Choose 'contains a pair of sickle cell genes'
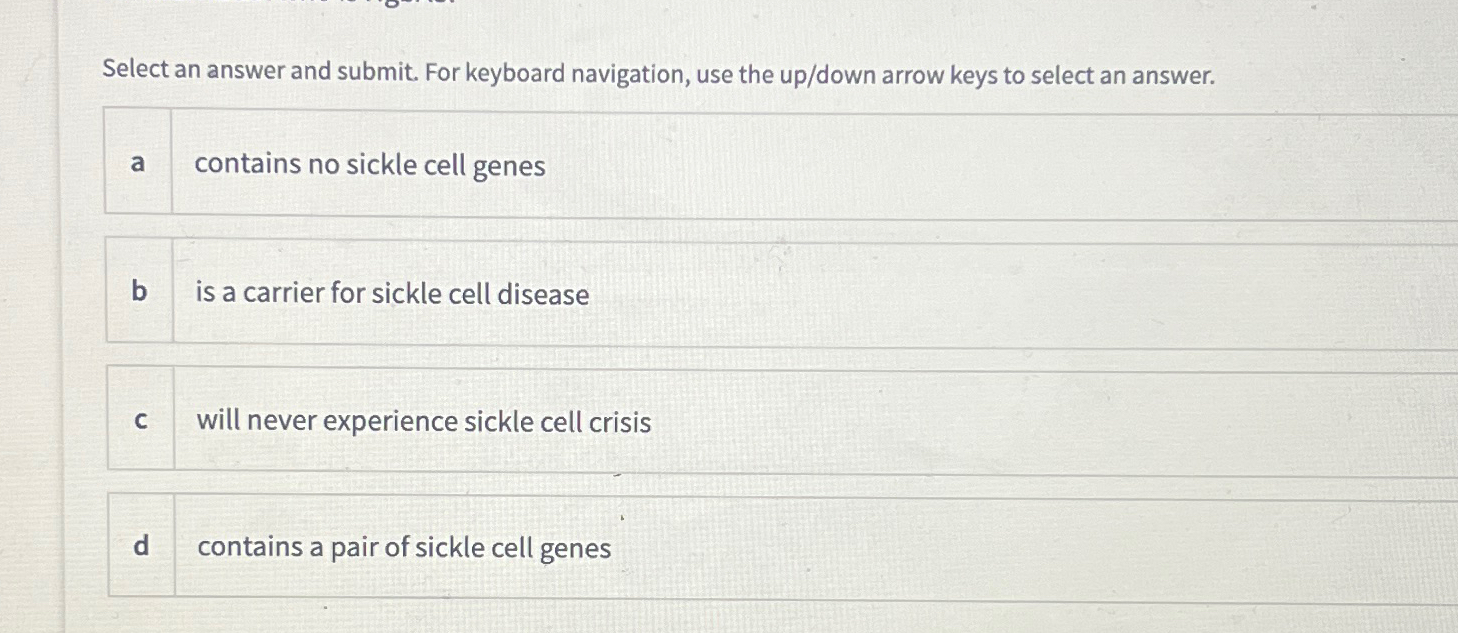The width and height of the screenshot is (1458, 633). [x=404, y=547]
